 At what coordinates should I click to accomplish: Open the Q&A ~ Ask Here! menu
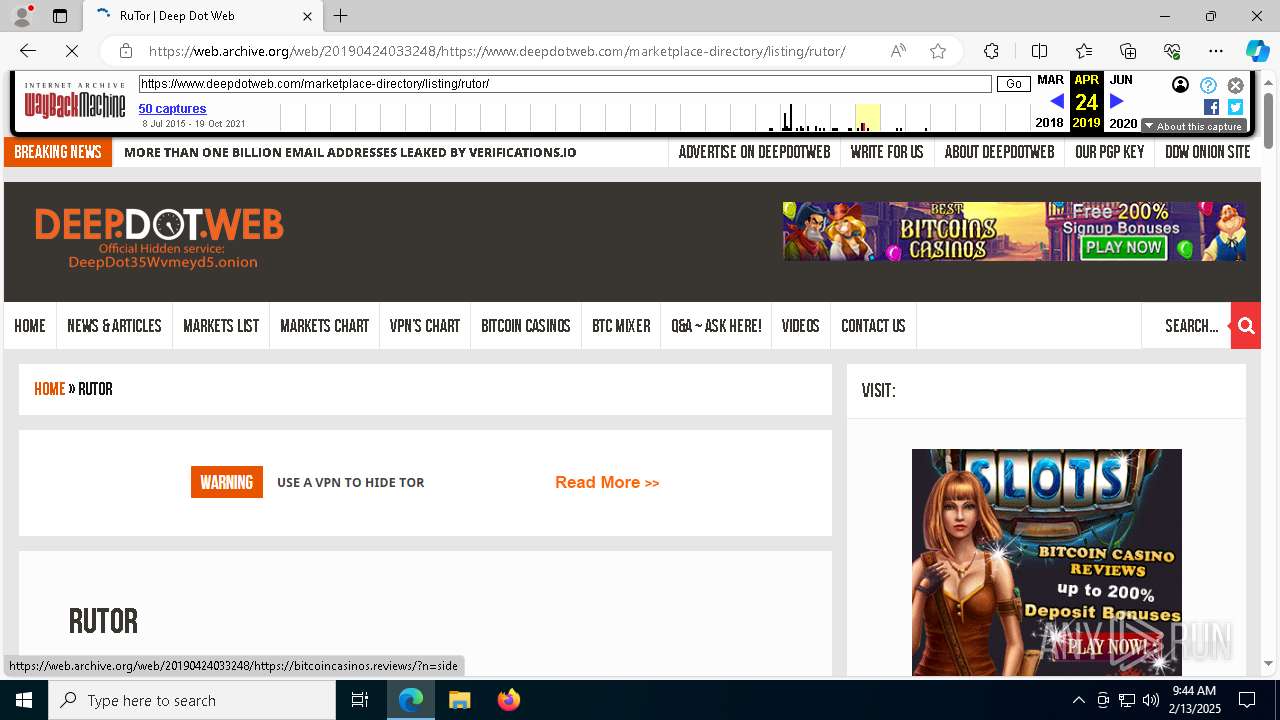716,326
